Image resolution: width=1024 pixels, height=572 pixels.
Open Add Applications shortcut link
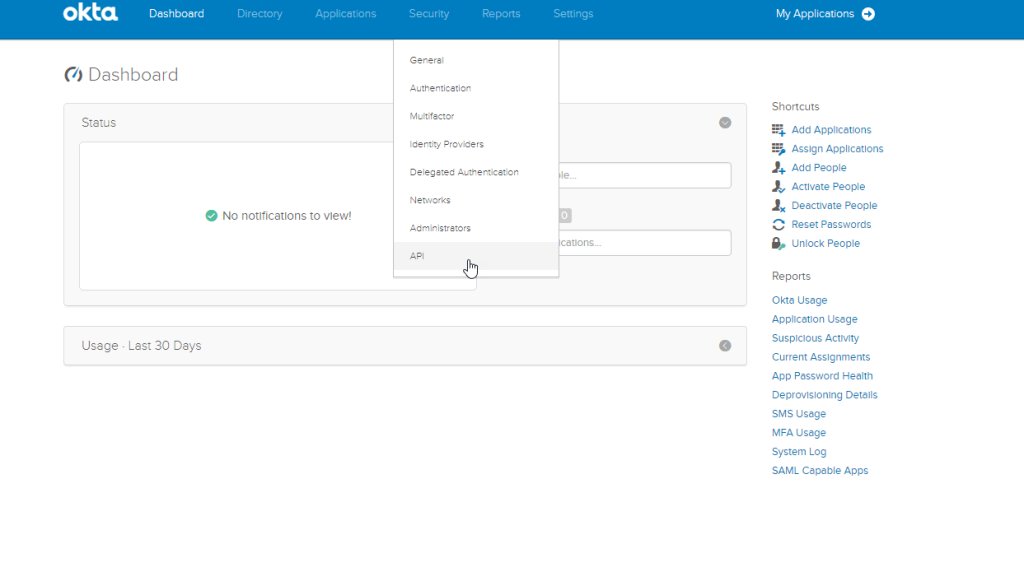(831, 130)
